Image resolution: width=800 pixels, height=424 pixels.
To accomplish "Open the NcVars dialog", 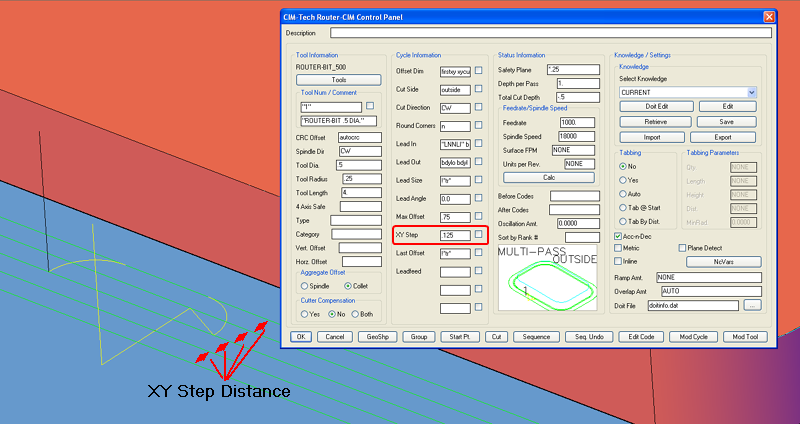I will (x=724, y=262).
